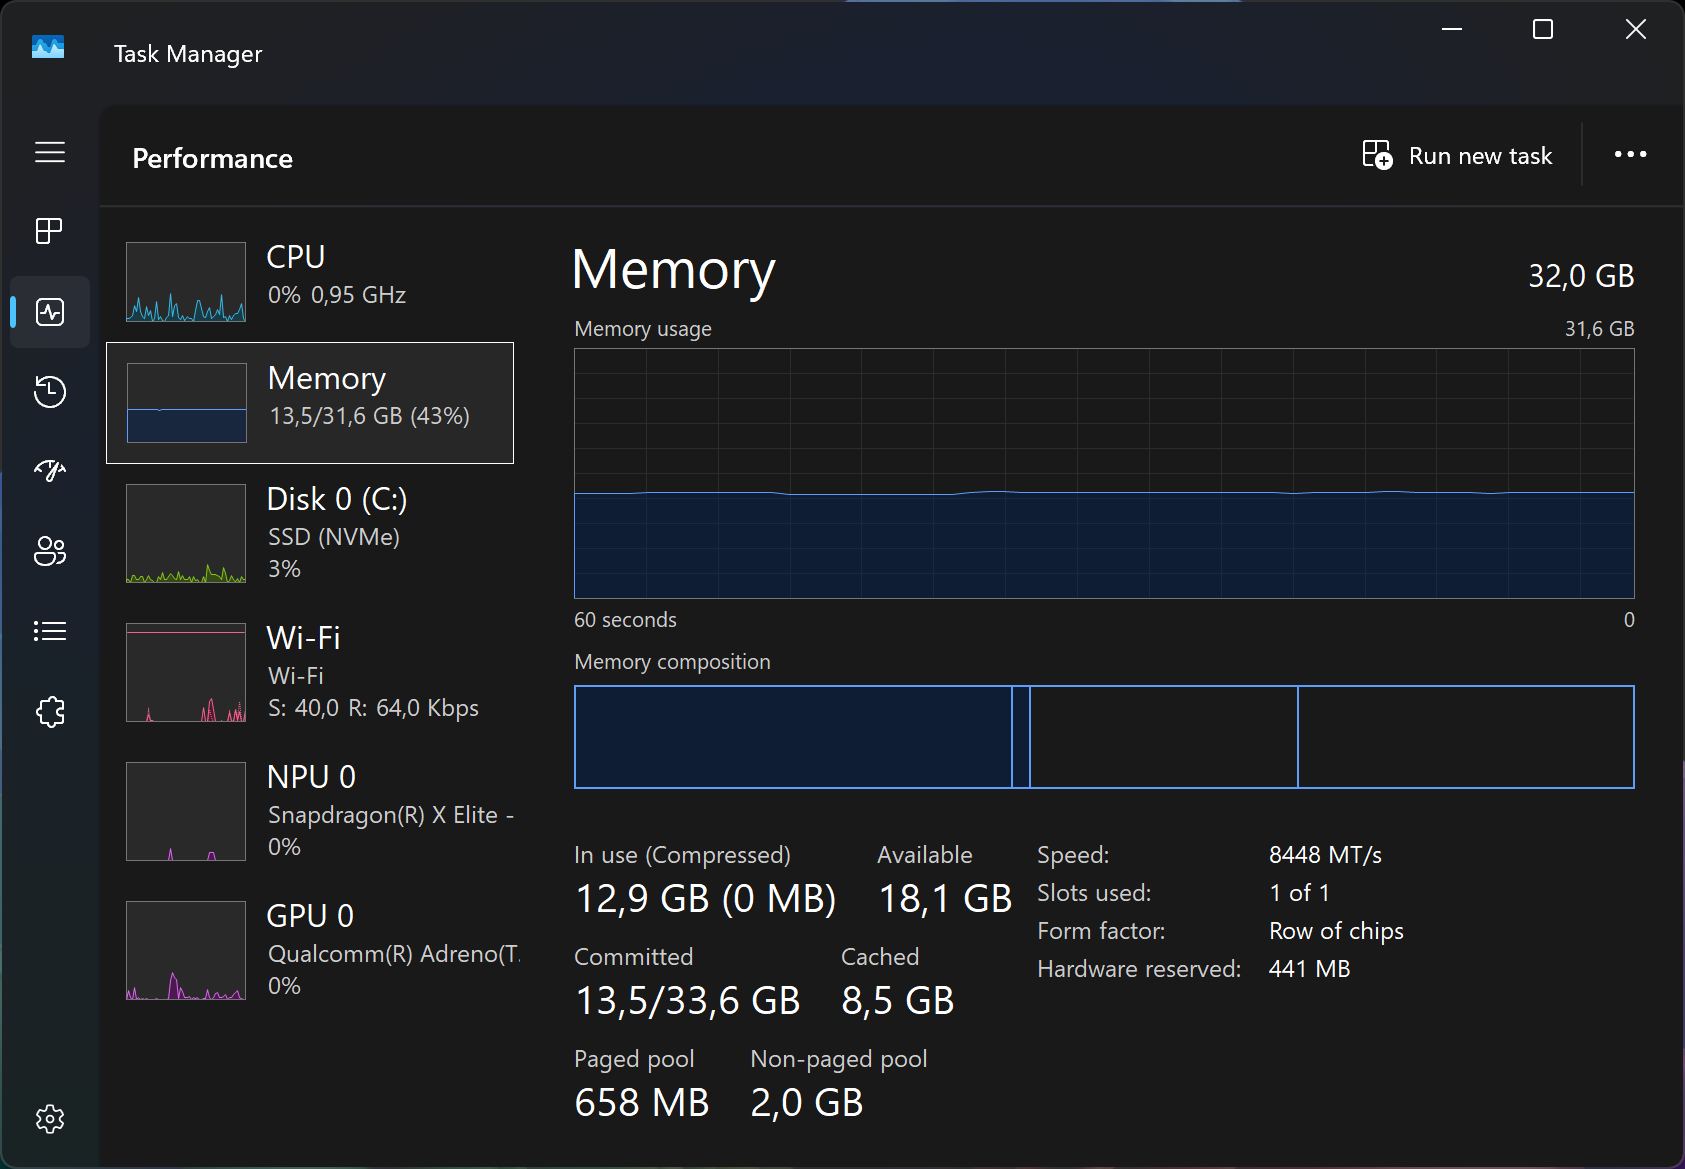The image size is (1685, 1169).
Task: Click the Memory composition bar
Action: (1104, 737)
